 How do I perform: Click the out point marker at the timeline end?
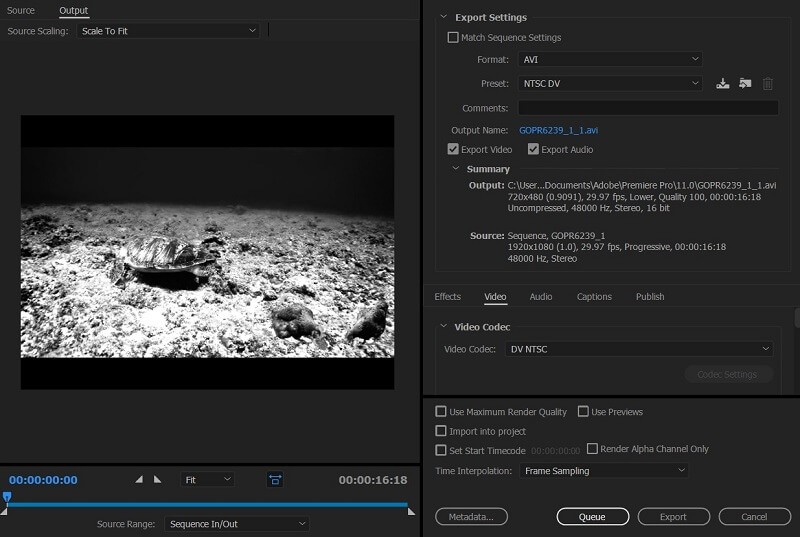point(411,512)
